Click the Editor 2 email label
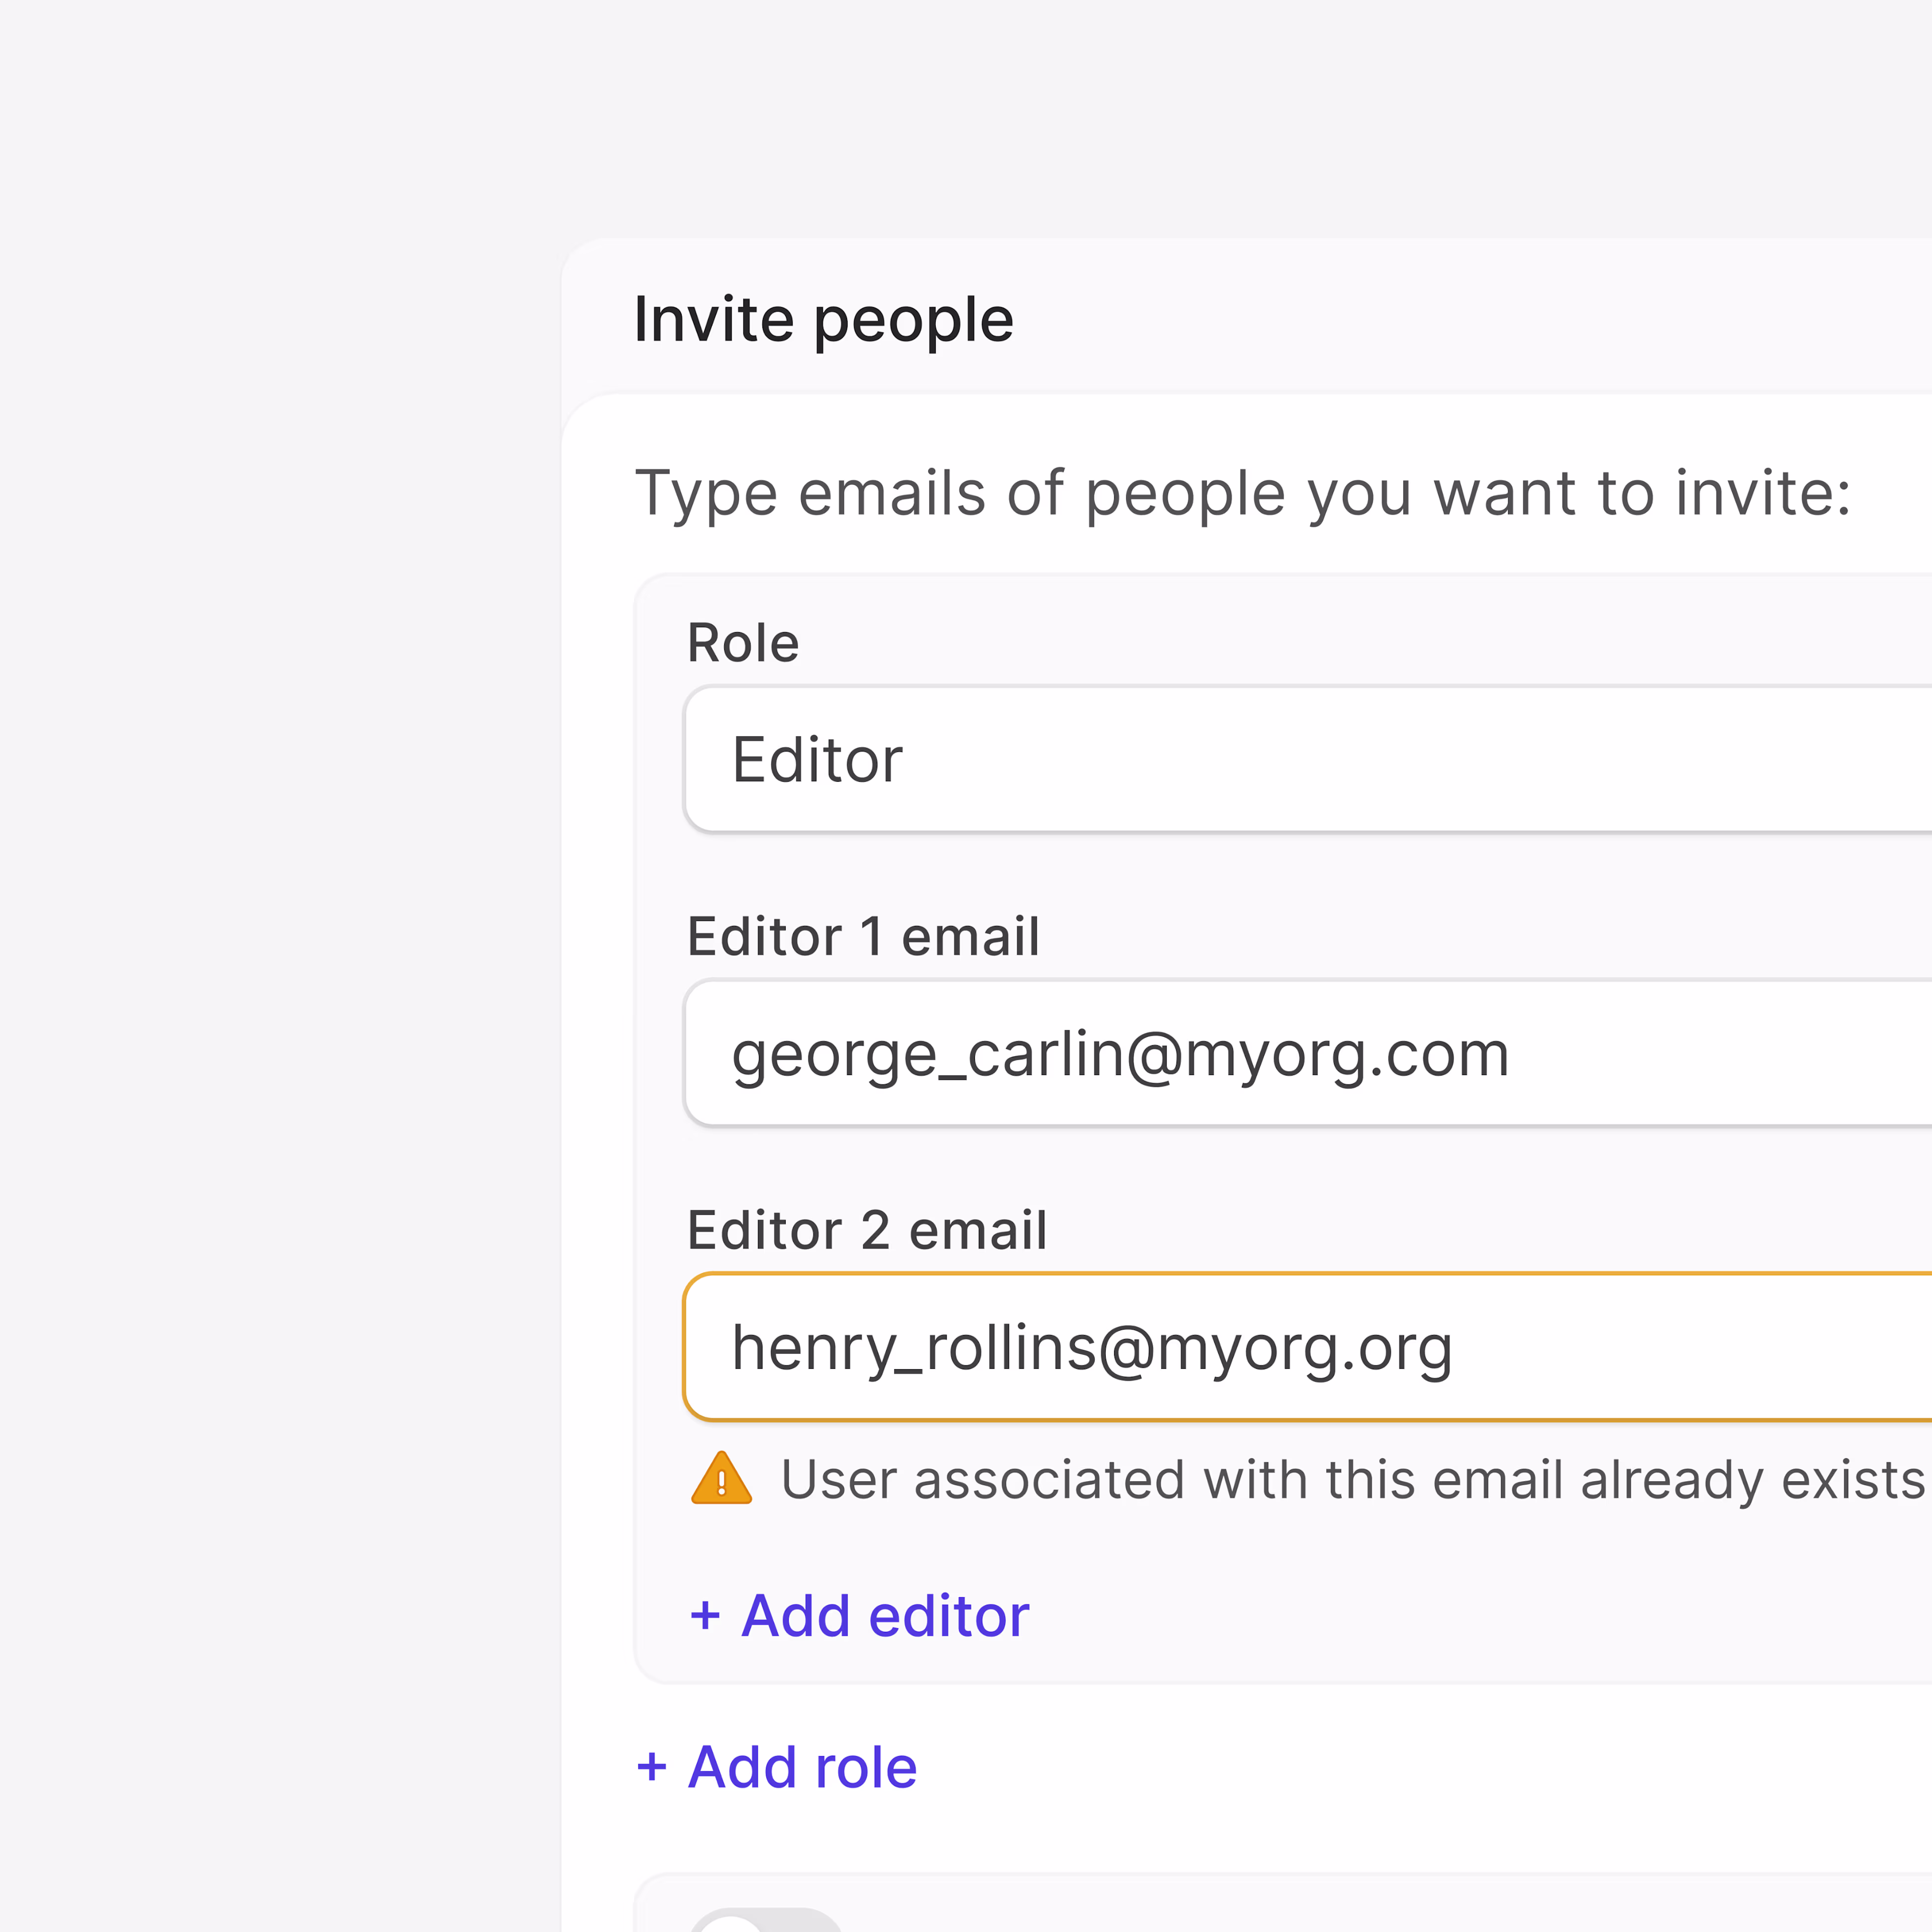This screenshot has height=1932, width=1932. point(867,1230)
